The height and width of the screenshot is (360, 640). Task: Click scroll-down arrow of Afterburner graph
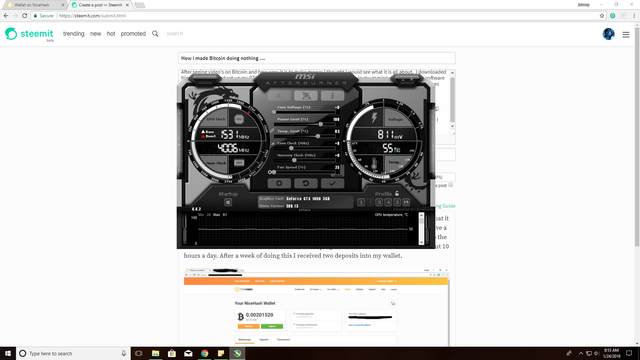click(421, 242)
